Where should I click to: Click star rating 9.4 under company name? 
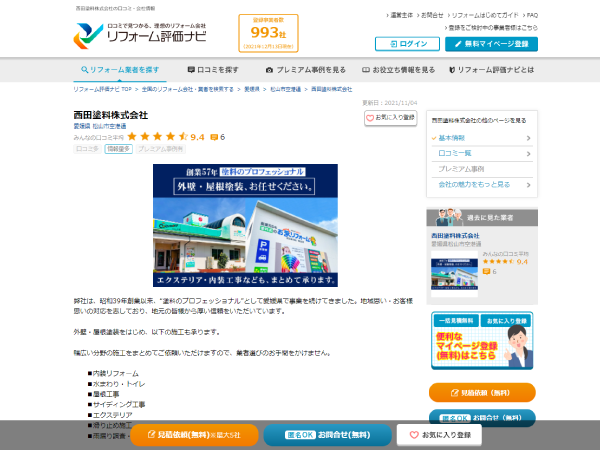pos(166,137)
